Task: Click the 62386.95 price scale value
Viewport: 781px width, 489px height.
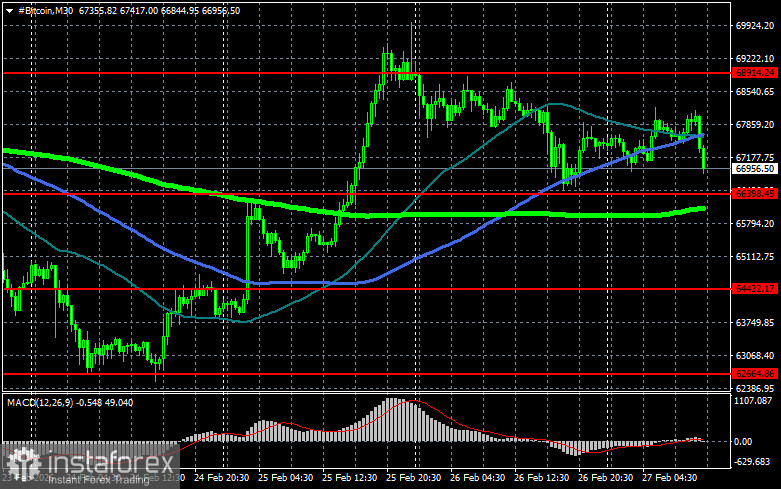Action: click(x=755, y=388)
